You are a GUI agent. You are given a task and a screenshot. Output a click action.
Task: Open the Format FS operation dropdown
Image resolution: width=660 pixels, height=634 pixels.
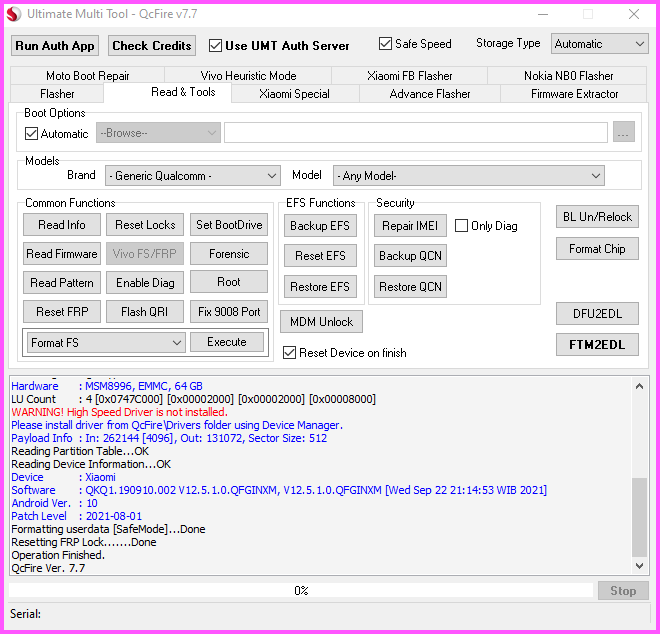coord(106,343)
